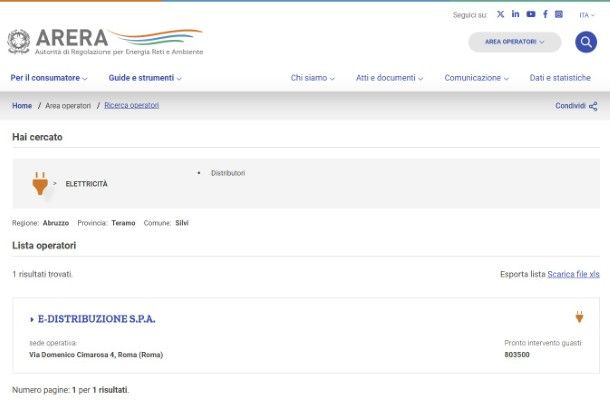The height and width of the screenshot is (401, 610).
Task: Click the Area operatori breadcrumb
Action: tap(68, 106)
